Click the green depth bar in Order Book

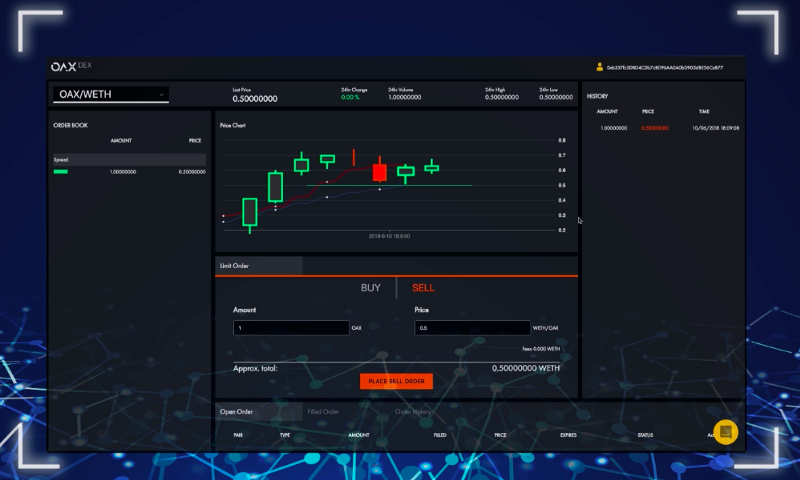tap(61, 172)
